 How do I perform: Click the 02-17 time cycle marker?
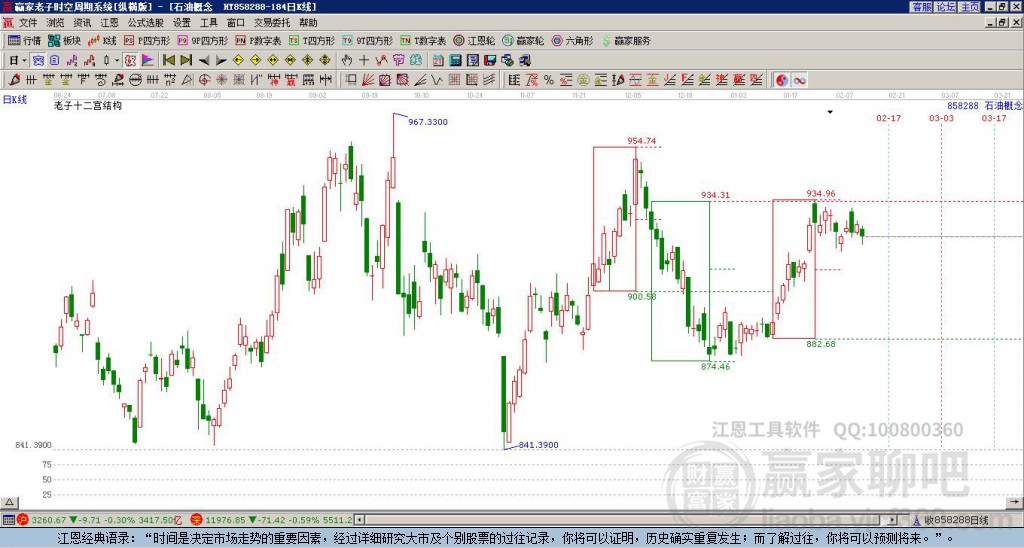pos(888,118)
